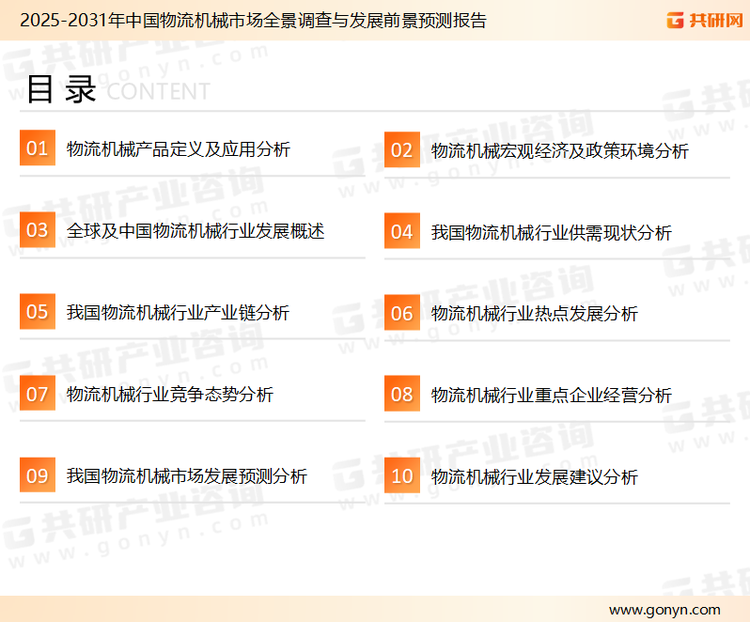The width and height of the screenshot is (750, 622).
Task: Select the orange 02 number badge
Action: (x=402, y=150)
